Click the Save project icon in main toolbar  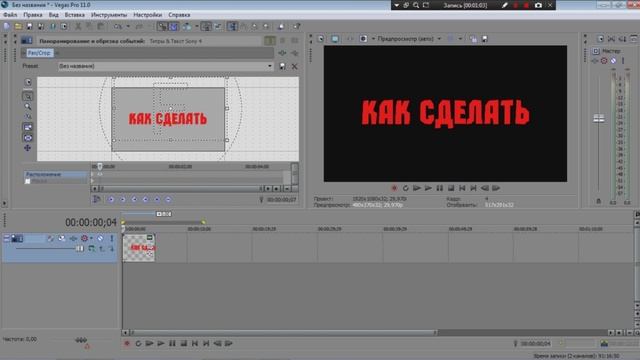[x=29, y=27]
